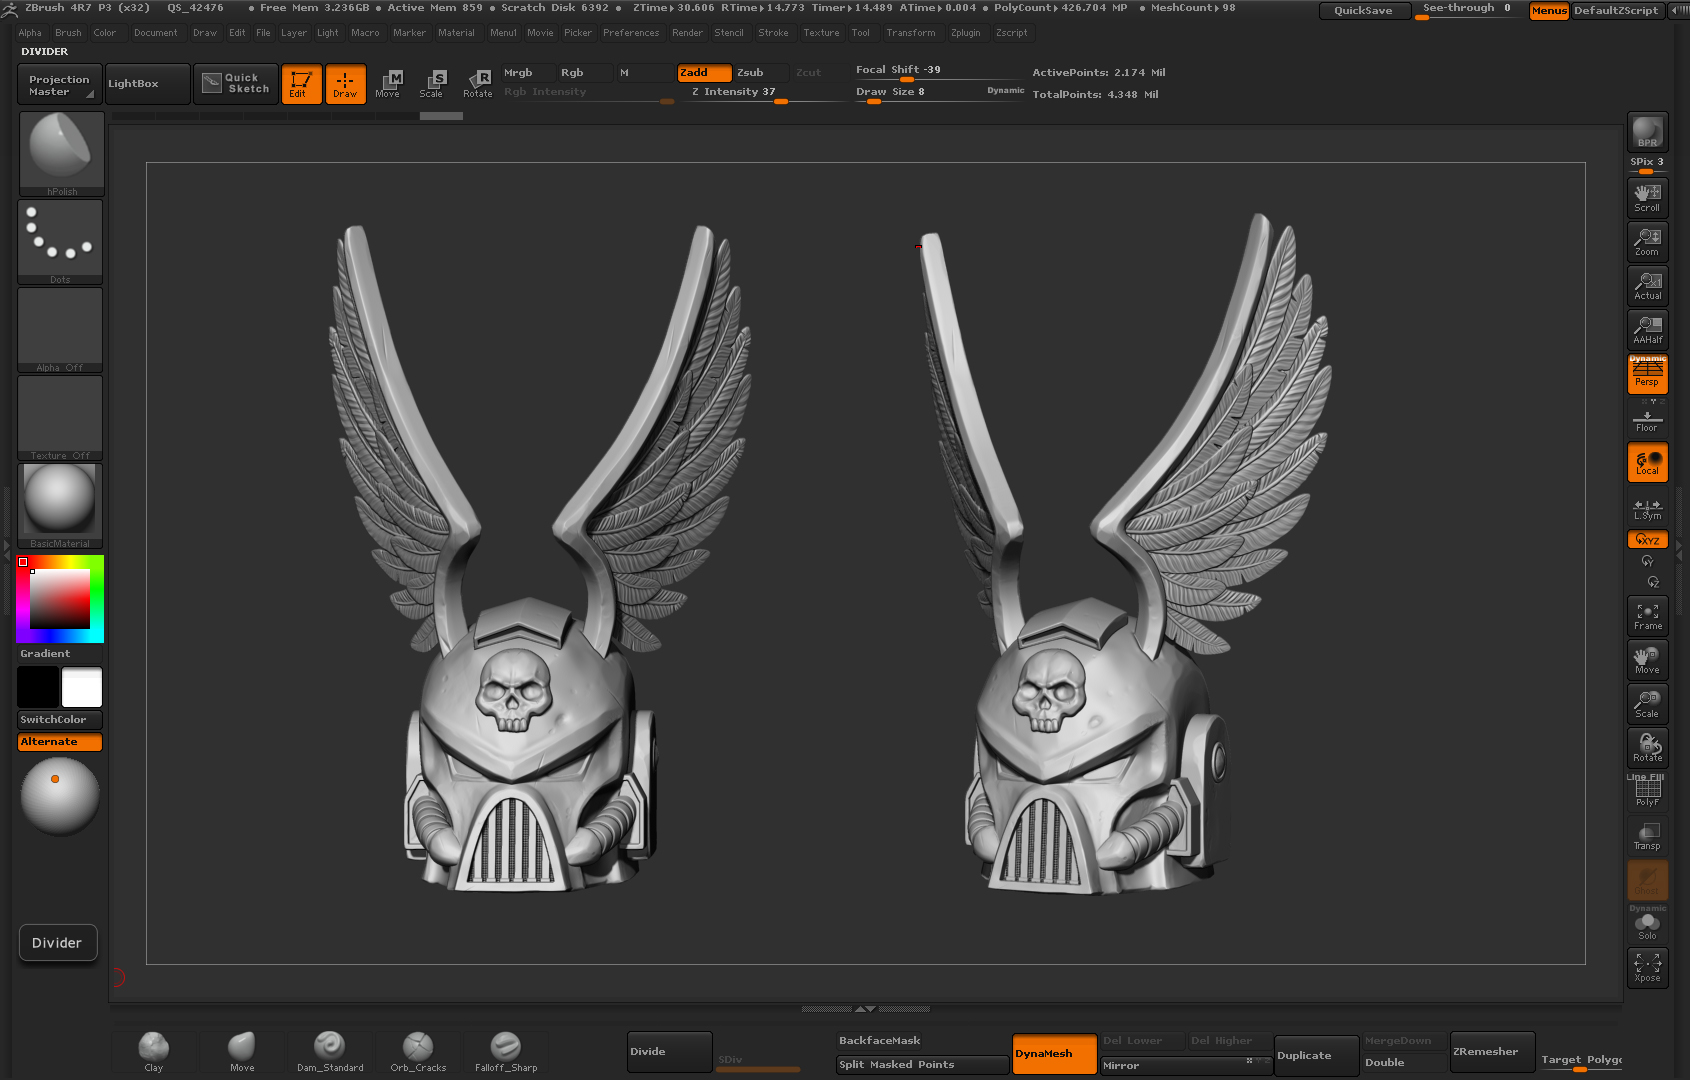Open the Zplugin menu
Screen dimensions: 1690x1080
[x=965, y=33]
